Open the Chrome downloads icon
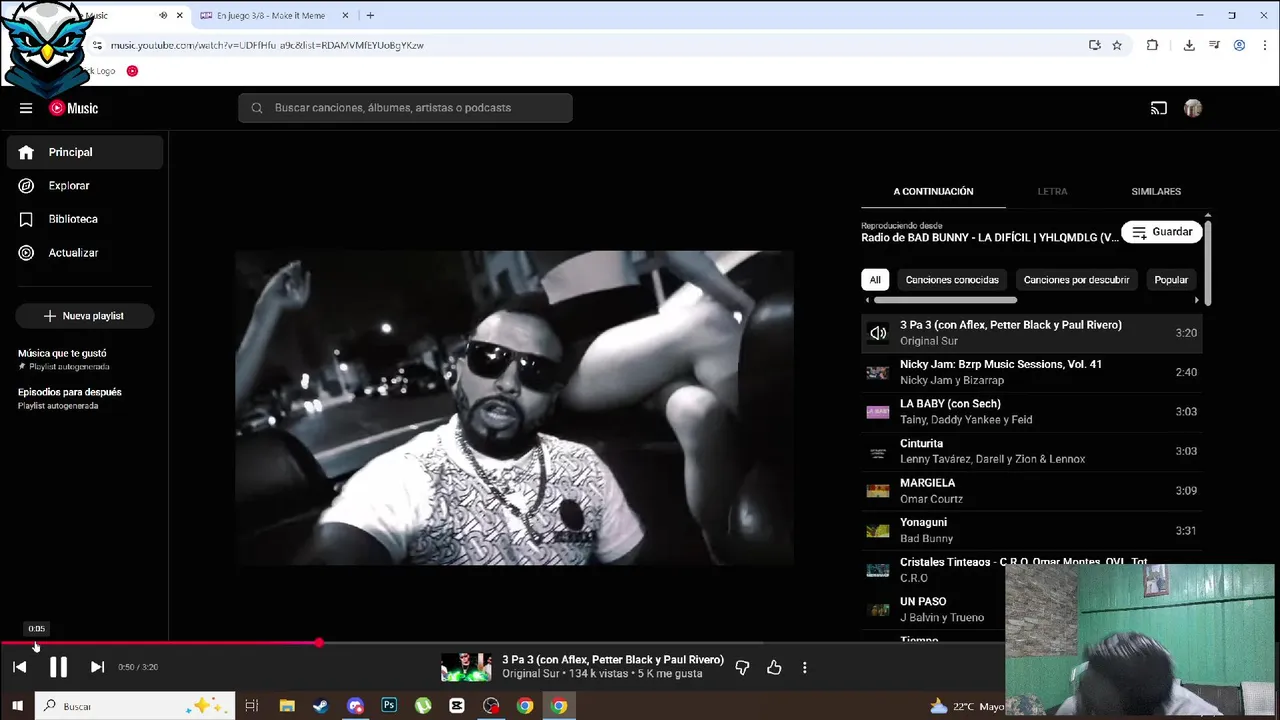 point(1189,45)
